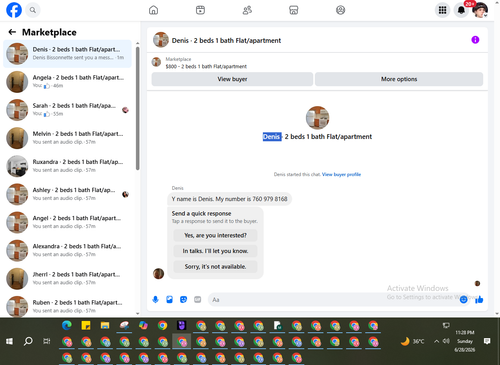Open Sticky Notes from taskbar
Image resolution: width=500 pixels, height=365 pixels.
(86, 325)
